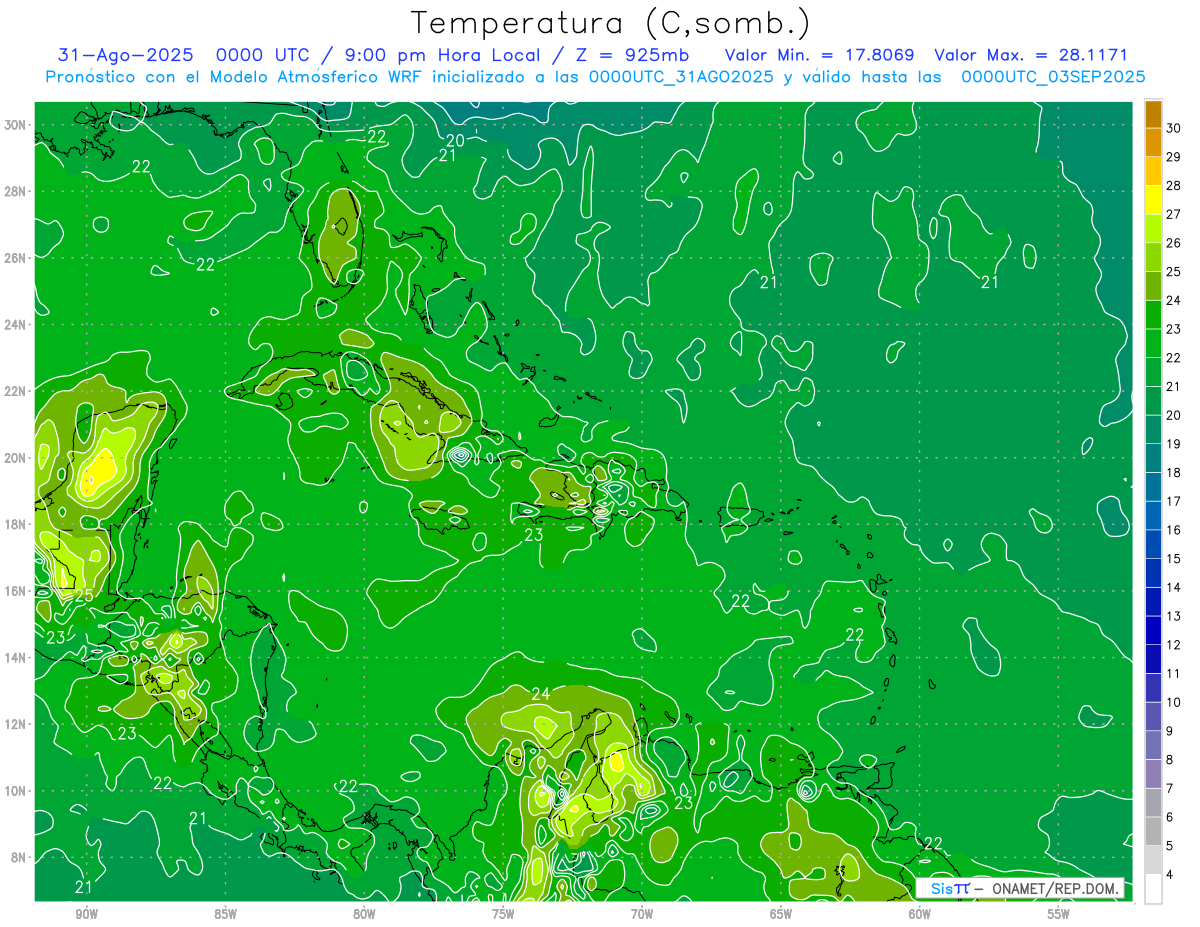
Task: Click longitude axis label "60W"
Action: pos(920,914)
